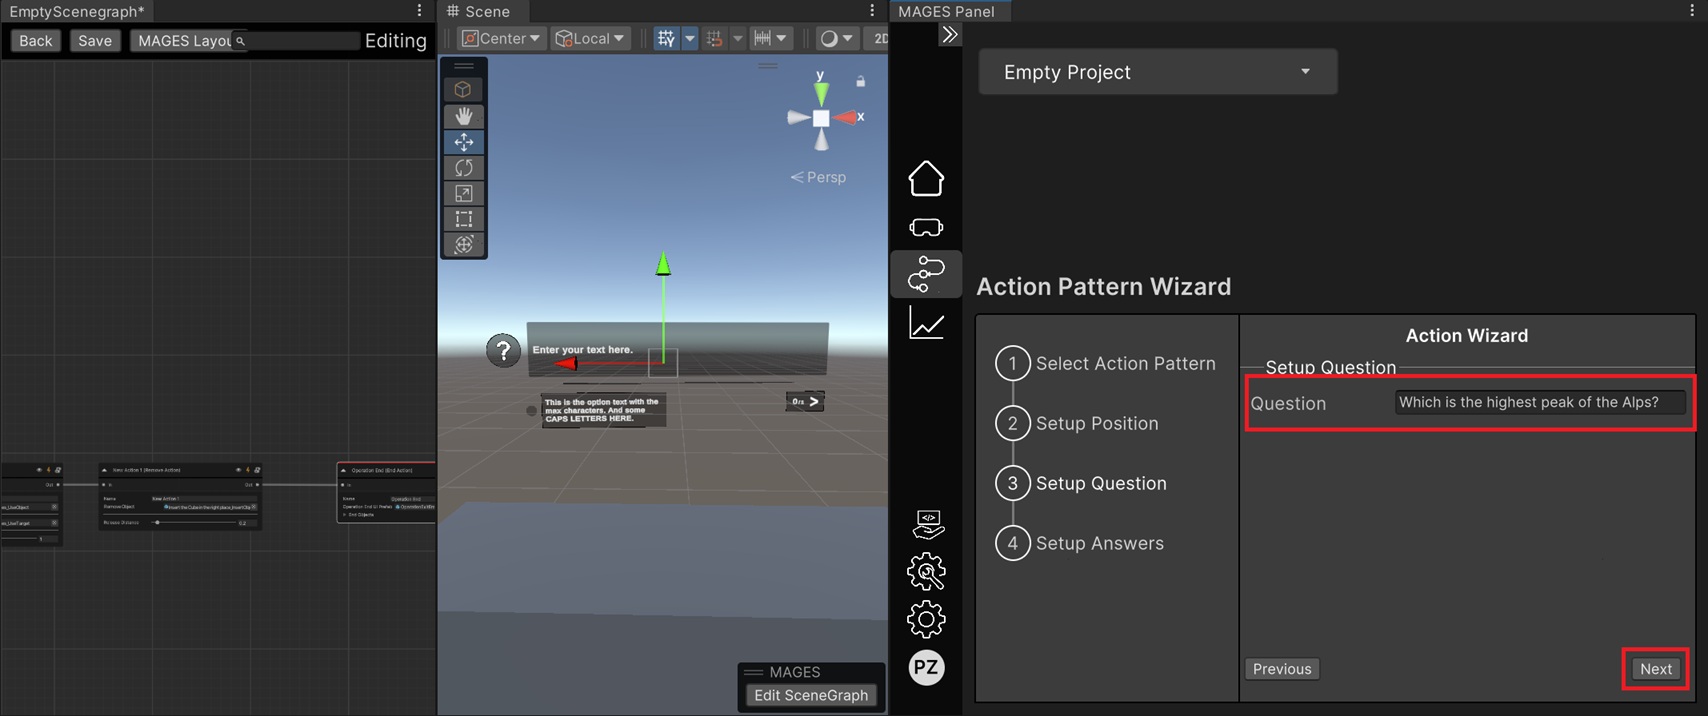Toggle 2D view mode in Scene
This screenshot has height=716, width=1708.
[x=880, y=39]
